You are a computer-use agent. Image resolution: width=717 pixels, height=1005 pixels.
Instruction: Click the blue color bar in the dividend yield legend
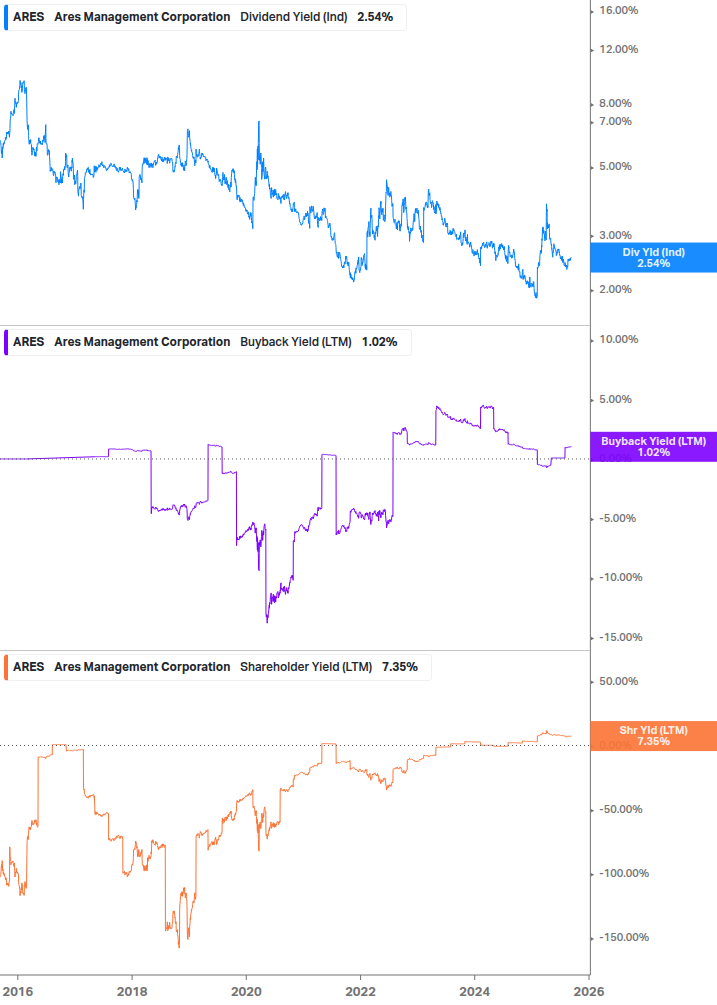6,17
